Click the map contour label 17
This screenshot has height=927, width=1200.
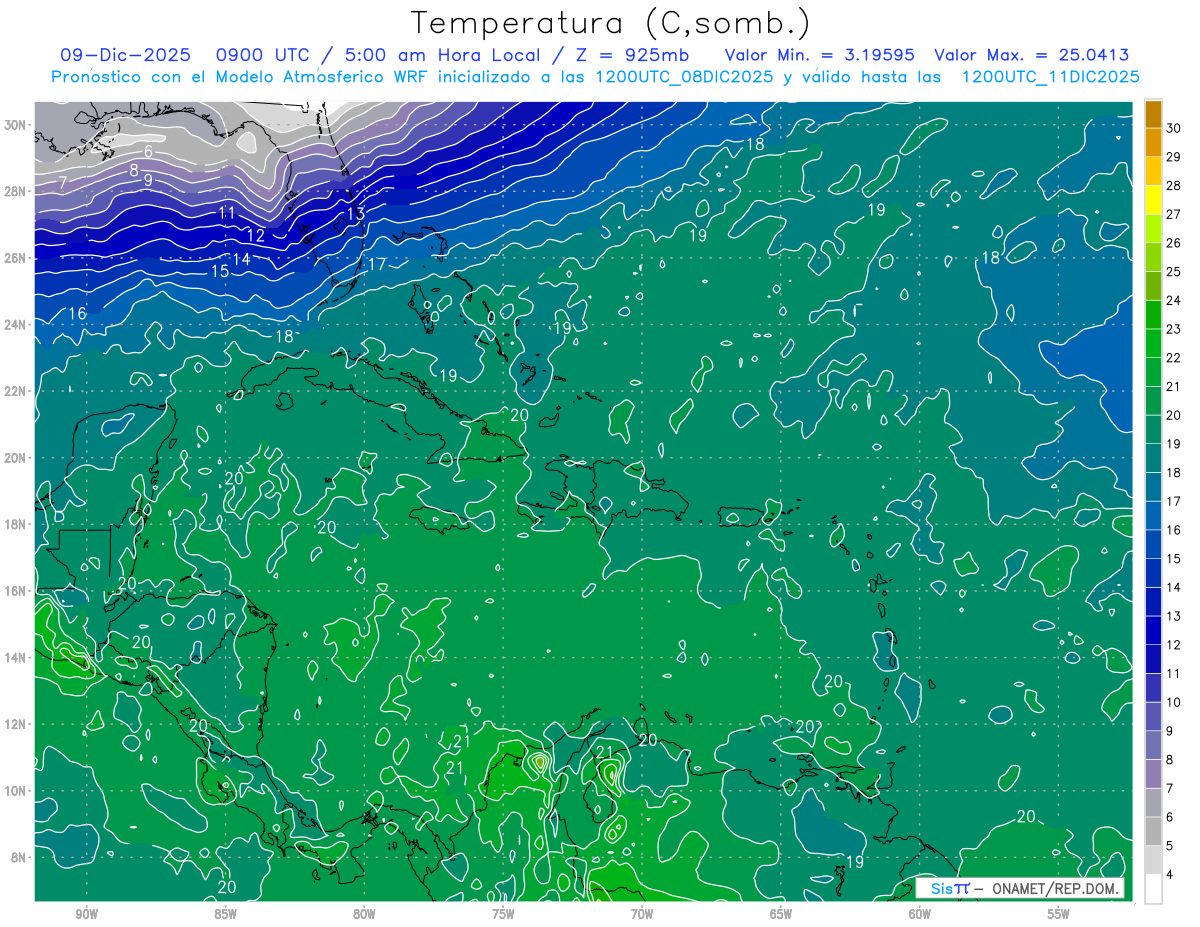[377, 265]
